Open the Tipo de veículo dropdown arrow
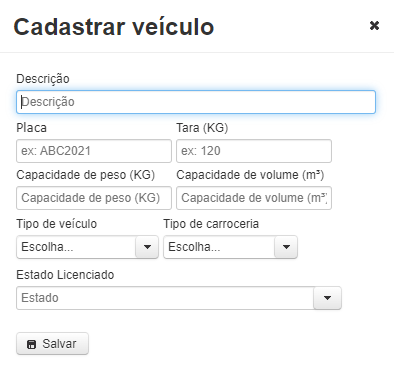 [147, 247]
